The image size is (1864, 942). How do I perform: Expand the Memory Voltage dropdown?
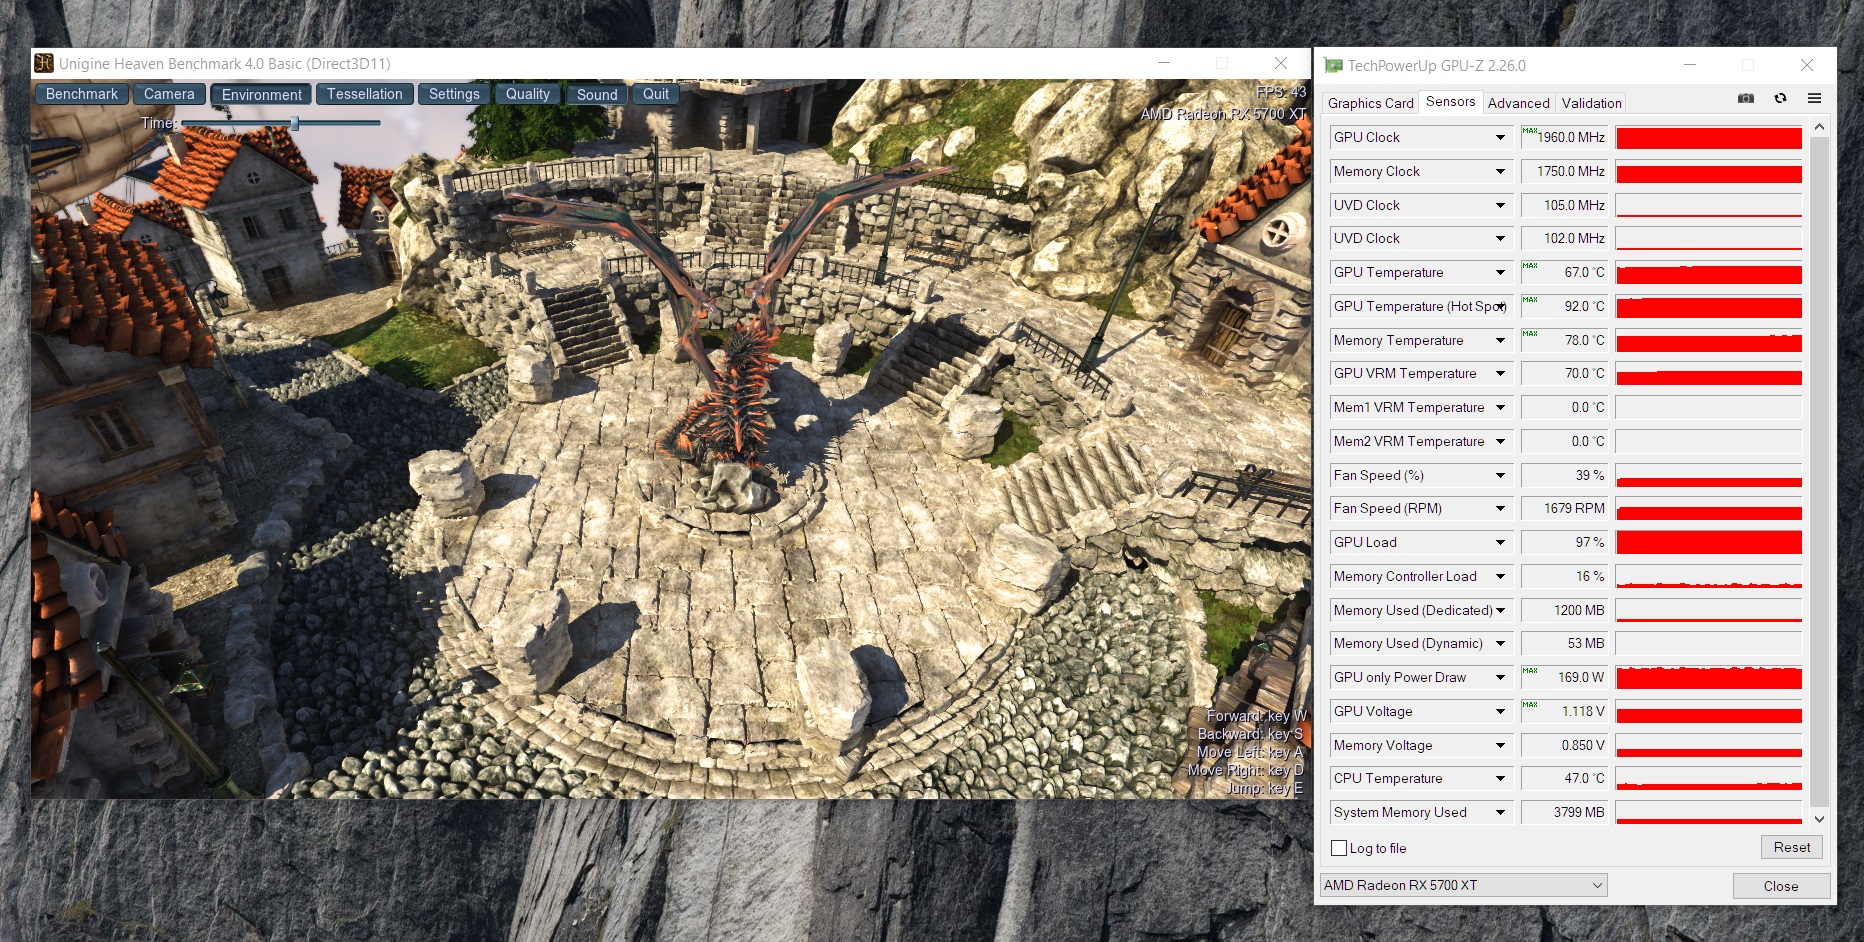coord(1500,746)
